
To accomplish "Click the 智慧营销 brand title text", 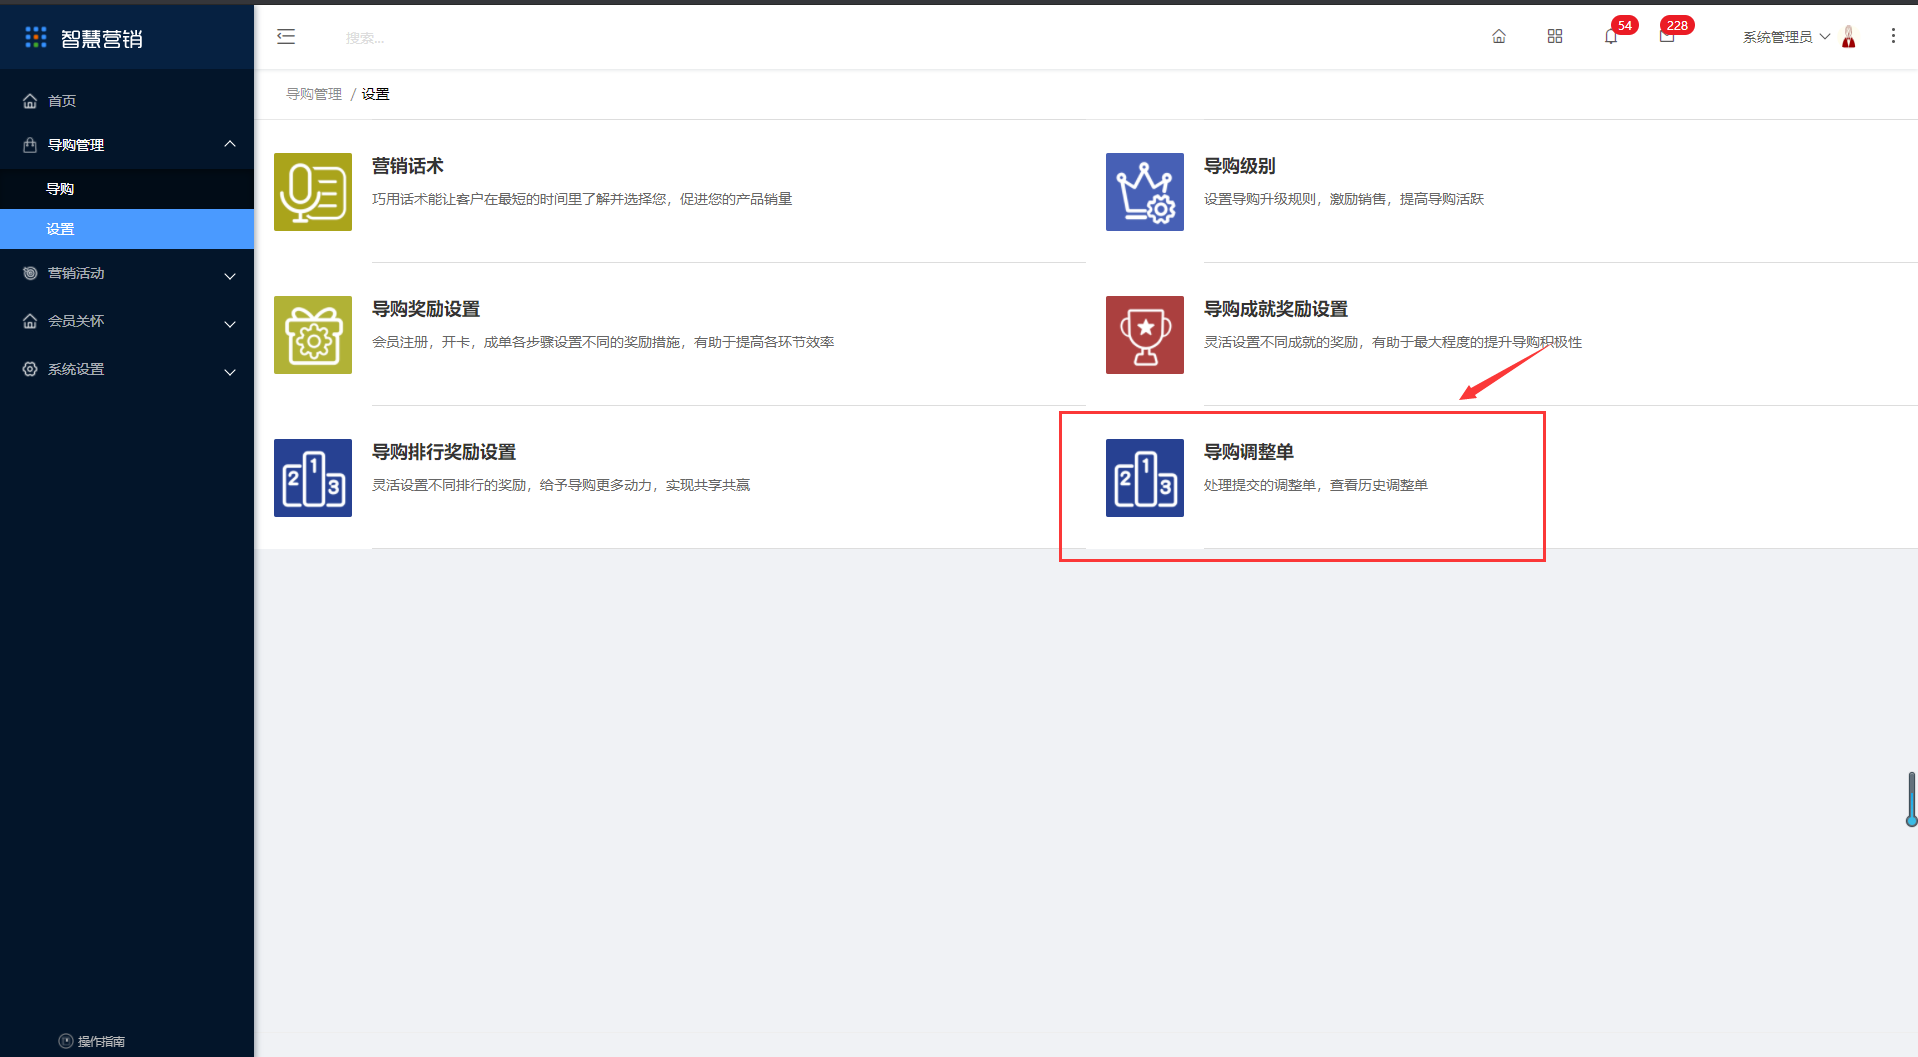I will pos(102,38).
